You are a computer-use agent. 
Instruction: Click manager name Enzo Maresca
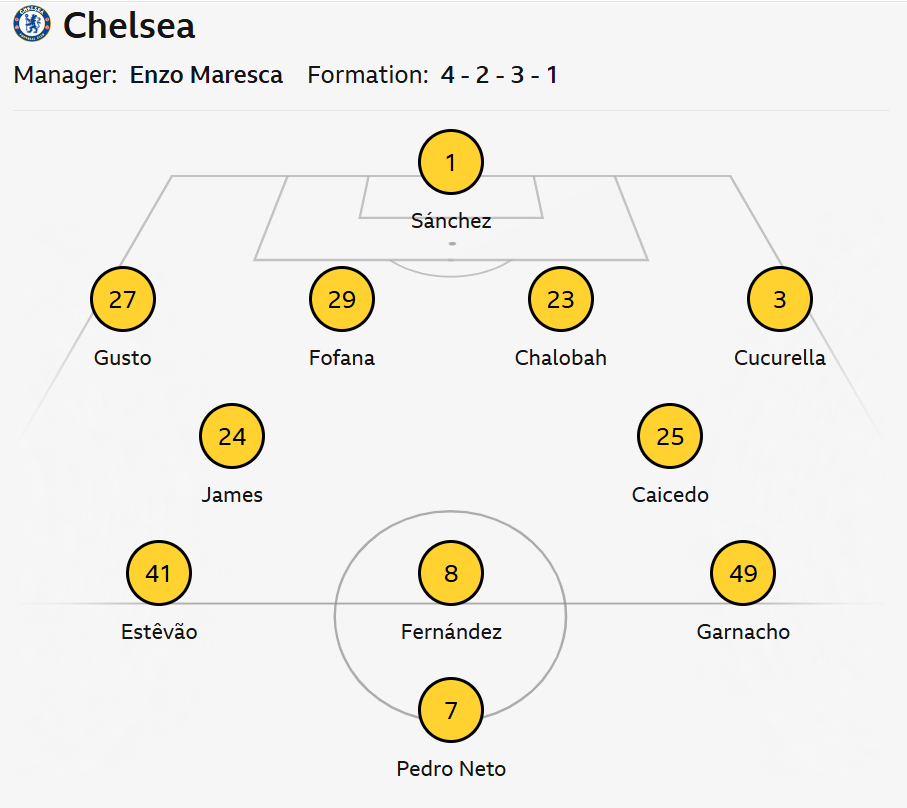[x=206, y=75]
